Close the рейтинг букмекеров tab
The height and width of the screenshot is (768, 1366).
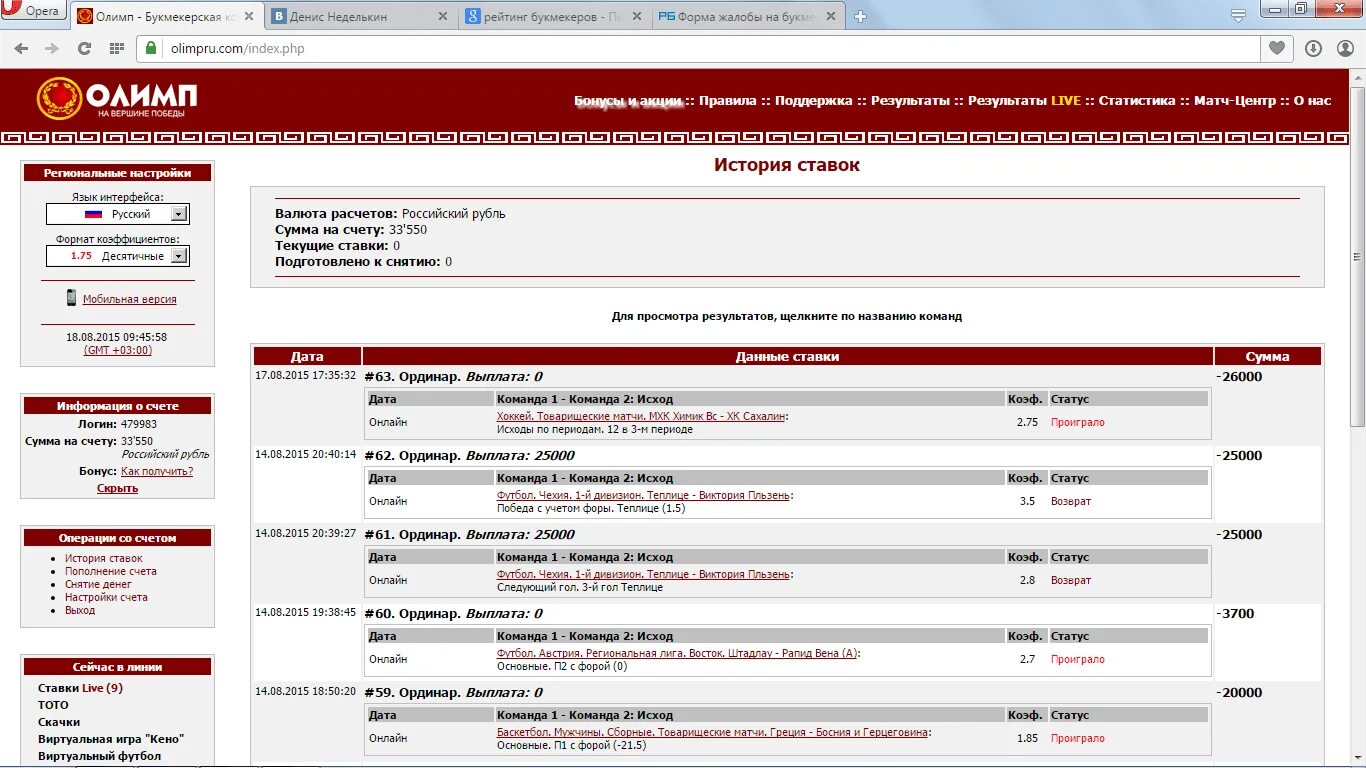click(636, 17)
